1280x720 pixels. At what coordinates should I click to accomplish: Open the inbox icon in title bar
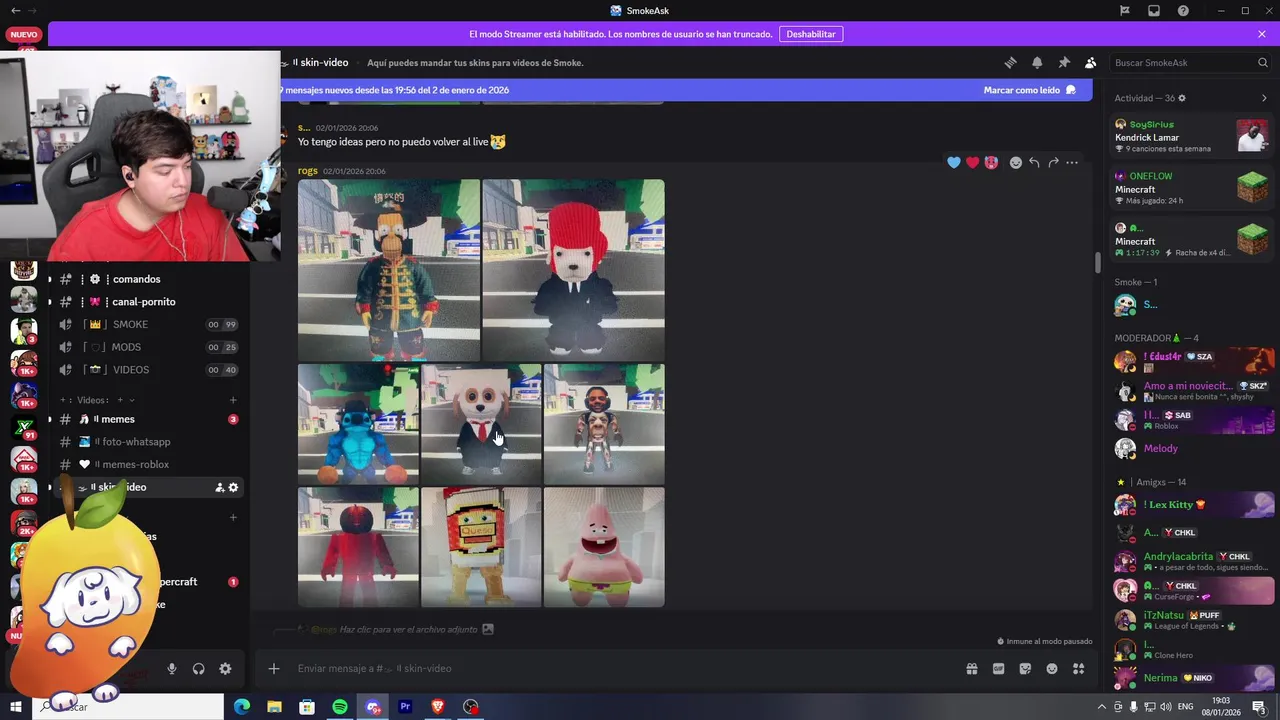[1154, 11]
